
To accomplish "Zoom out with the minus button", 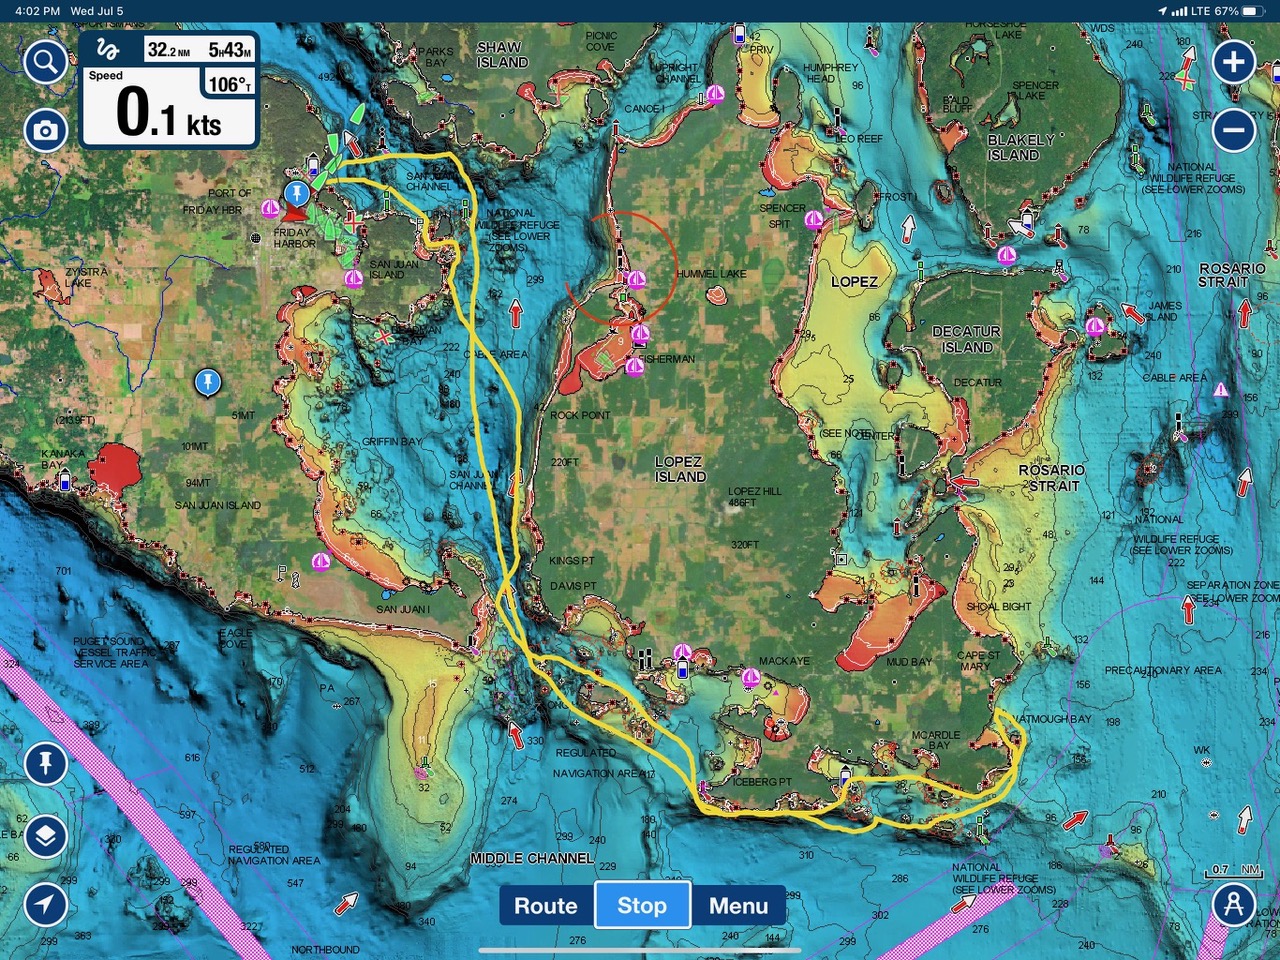I will tap(1234, 130).
